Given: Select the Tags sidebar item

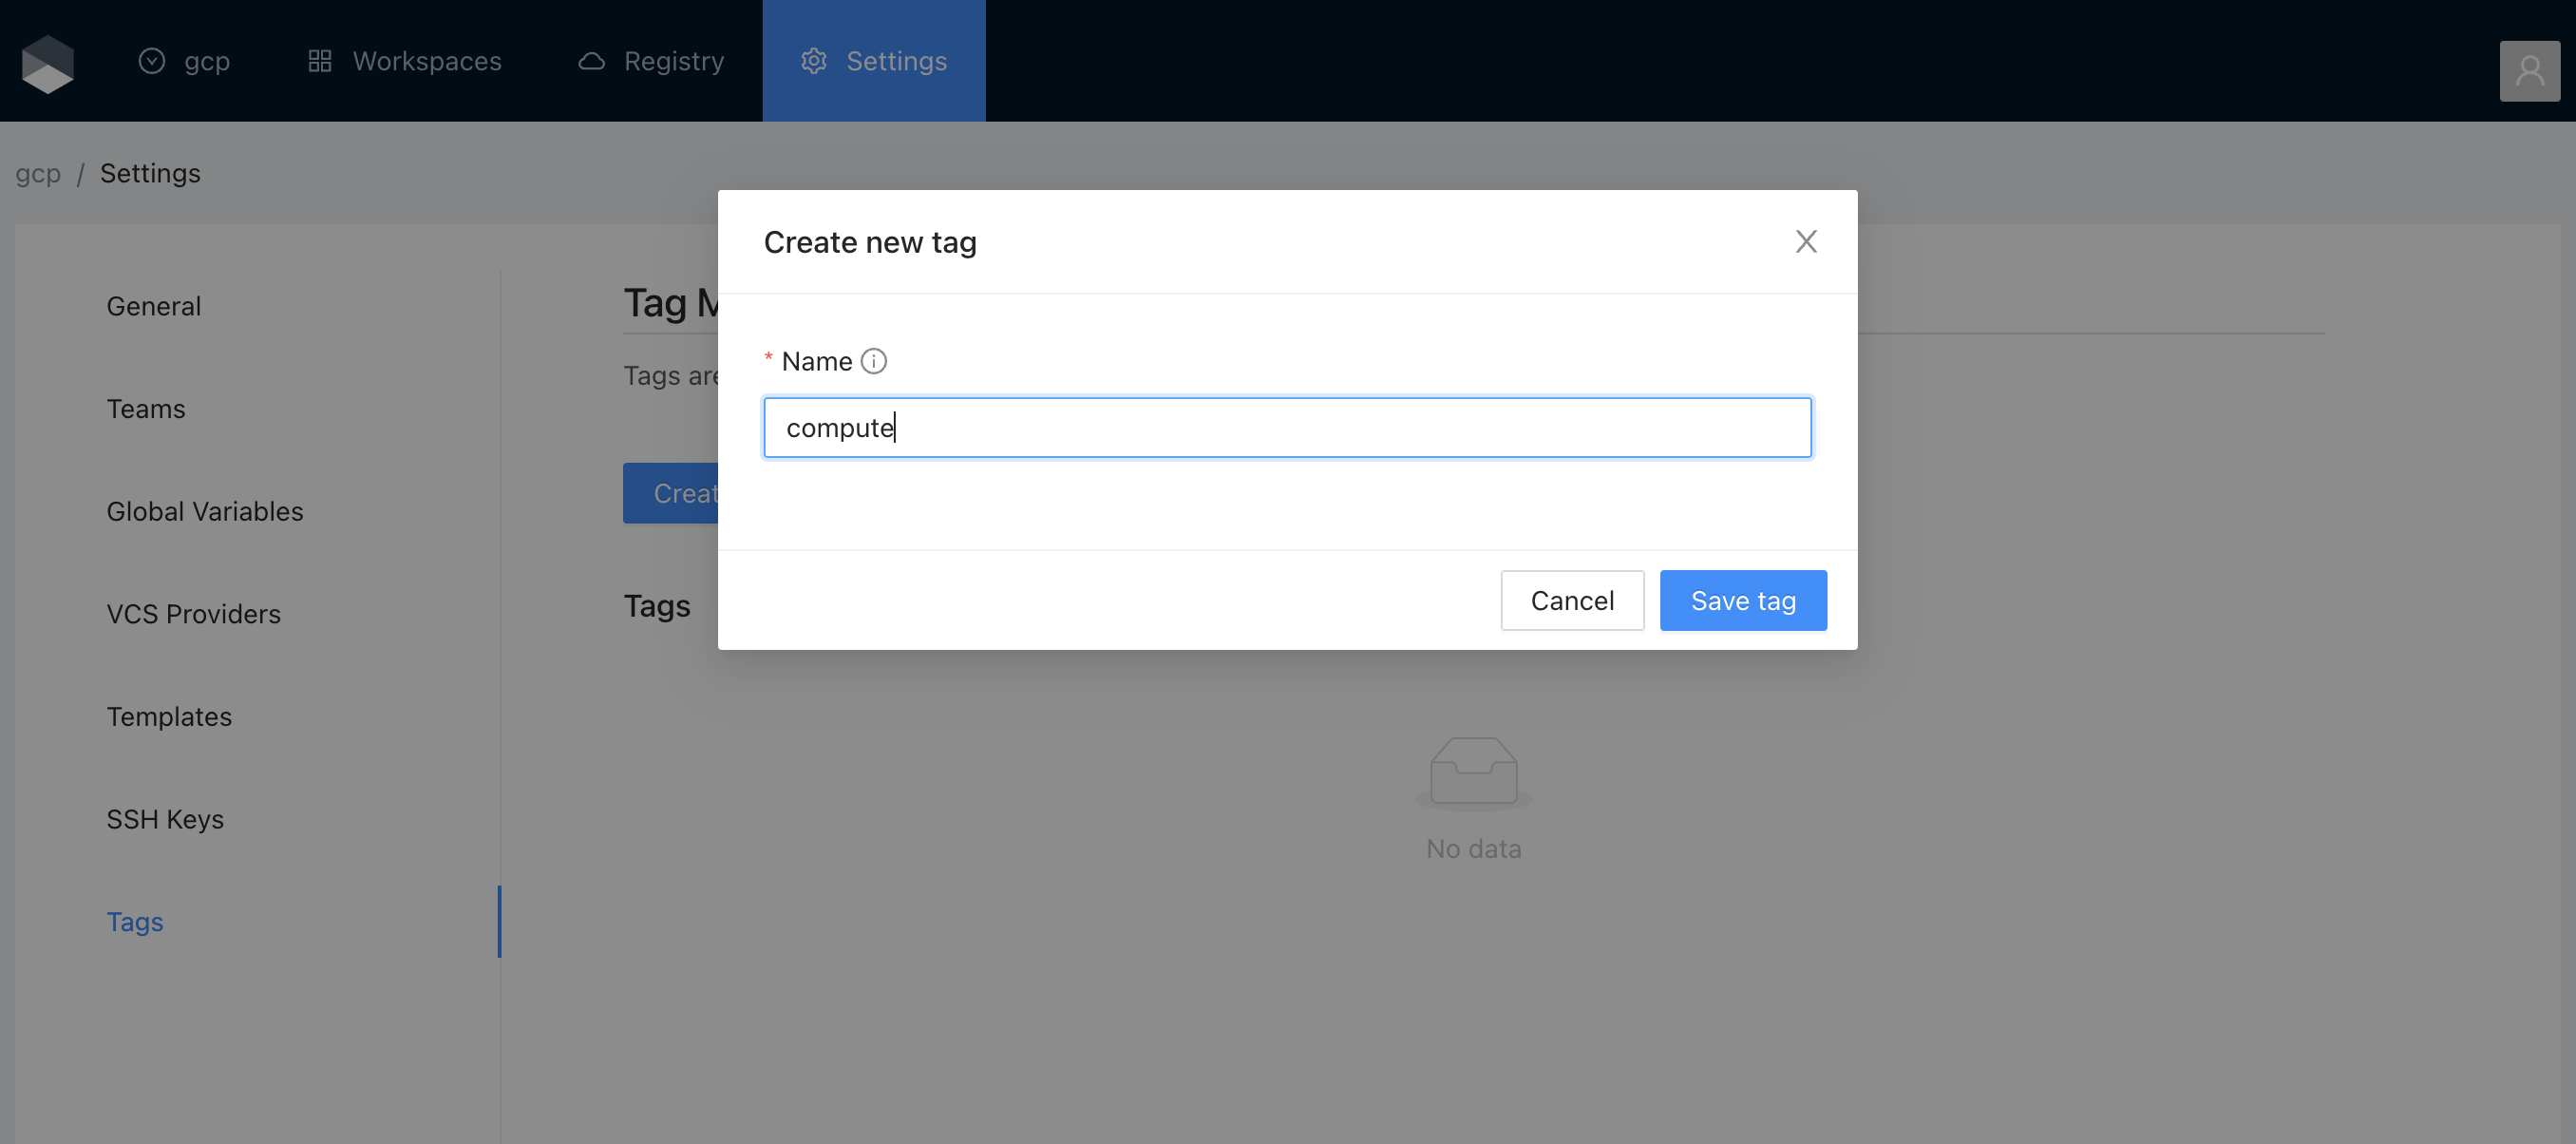Looking at the screenshot, I should 135,922.
